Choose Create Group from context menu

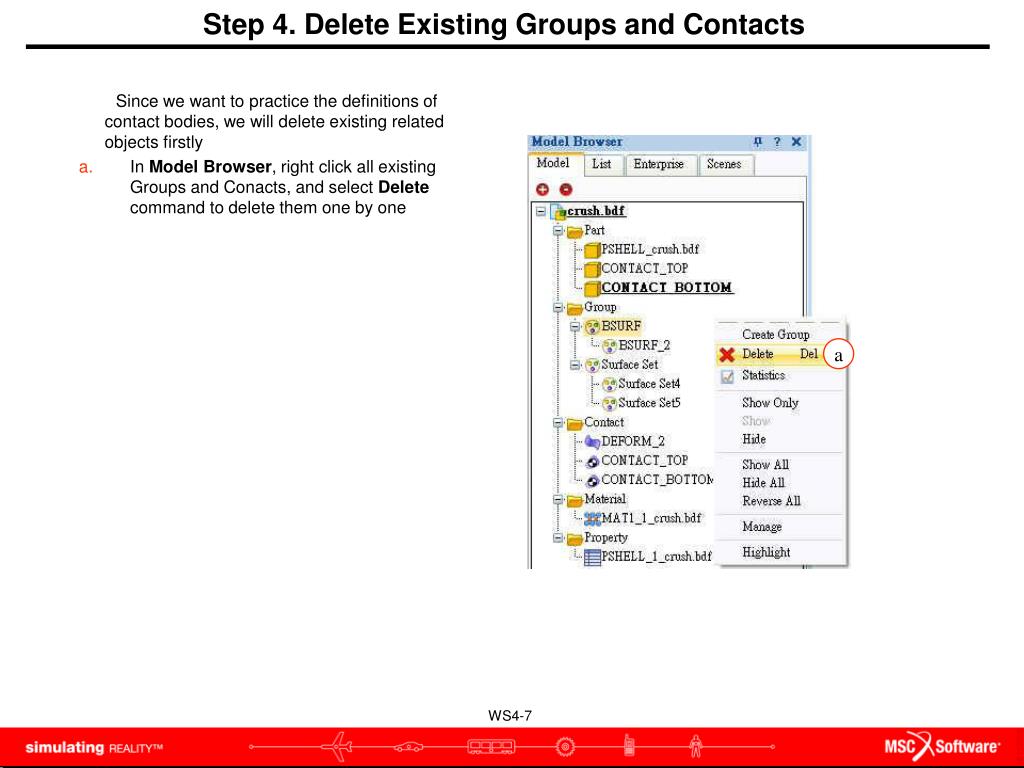click(x=776, y=334)
